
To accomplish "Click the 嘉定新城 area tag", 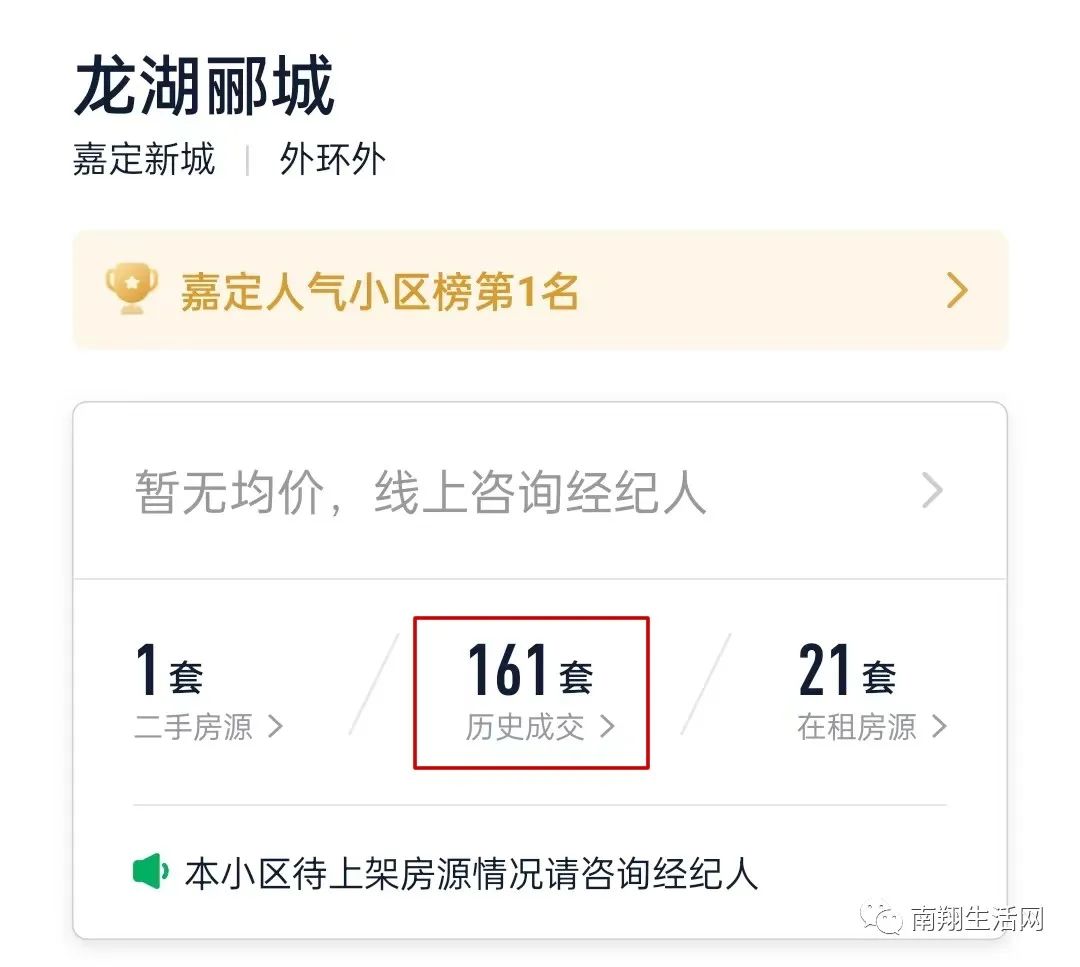I will (x=144, y=159).
